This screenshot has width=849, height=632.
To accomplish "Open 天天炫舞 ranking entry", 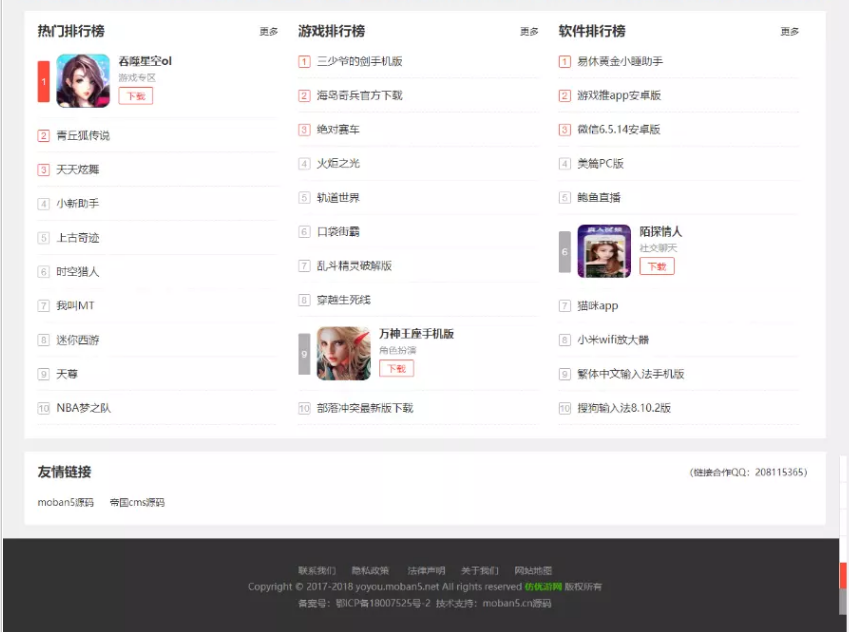I will coord(77,170).
